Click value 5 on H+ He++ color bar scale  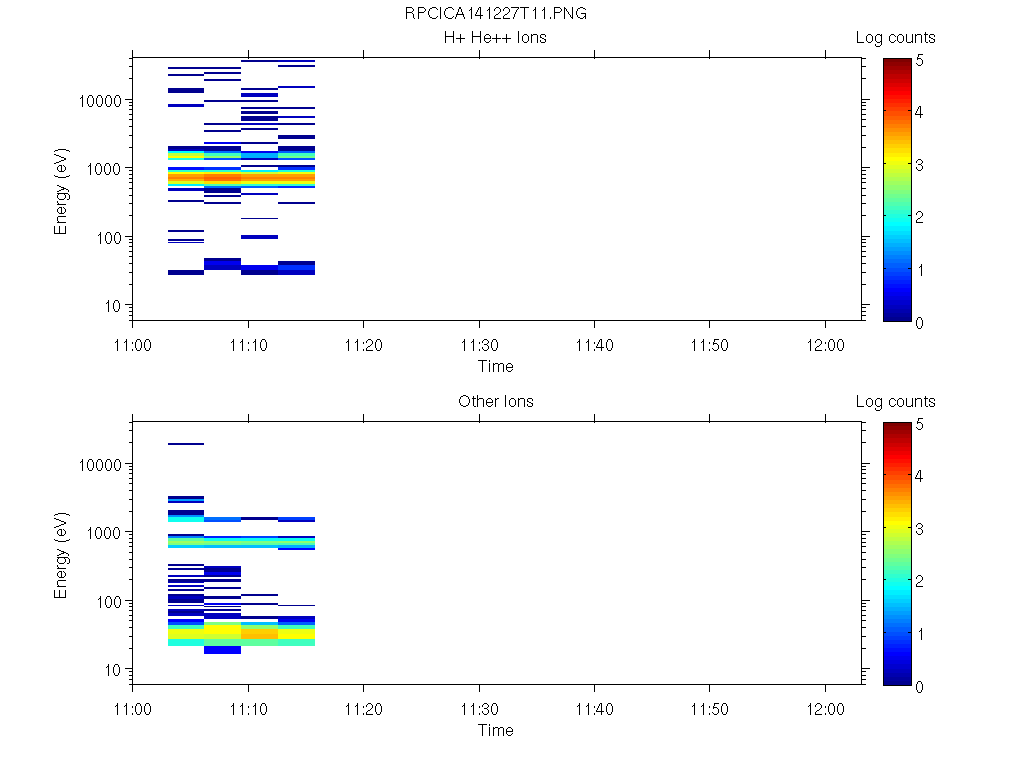point(920,61)
